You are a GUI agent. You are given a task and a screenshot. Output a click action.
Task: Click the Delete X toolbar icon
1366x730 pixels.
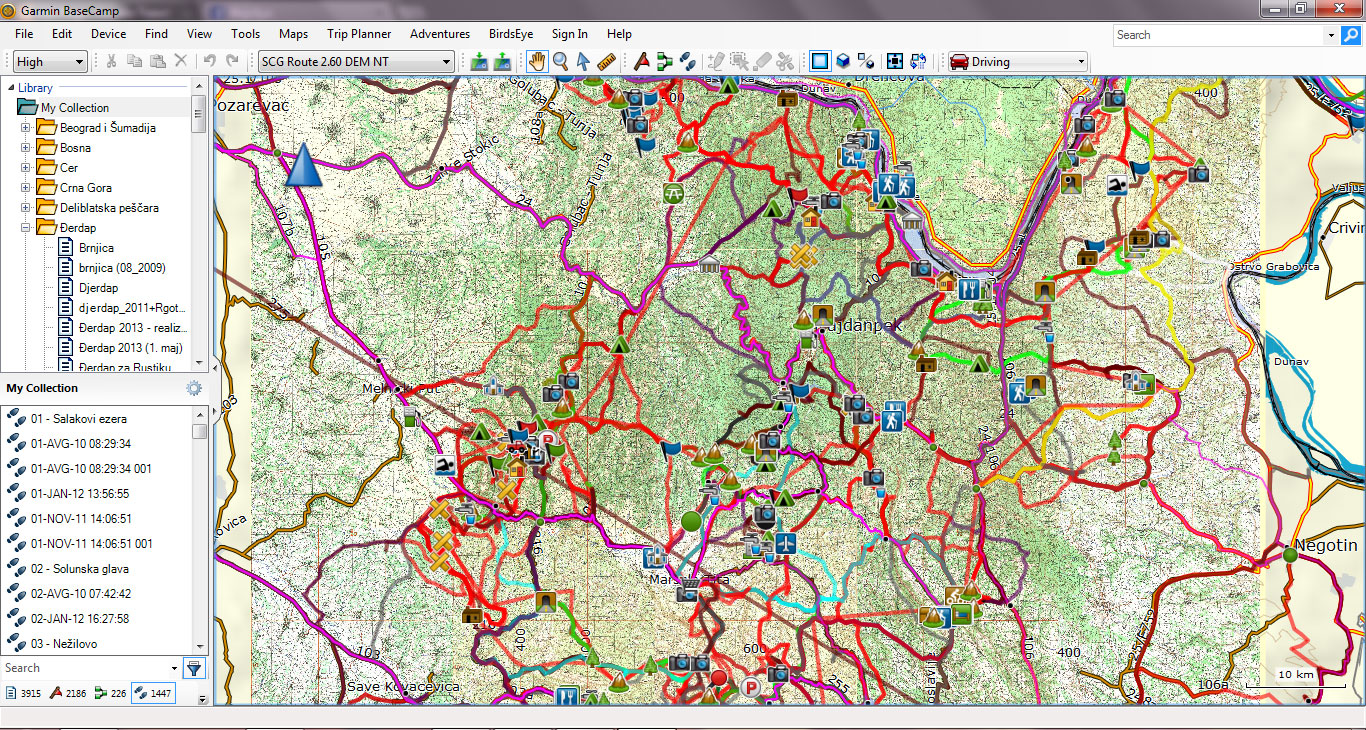[x=181, y=62]
